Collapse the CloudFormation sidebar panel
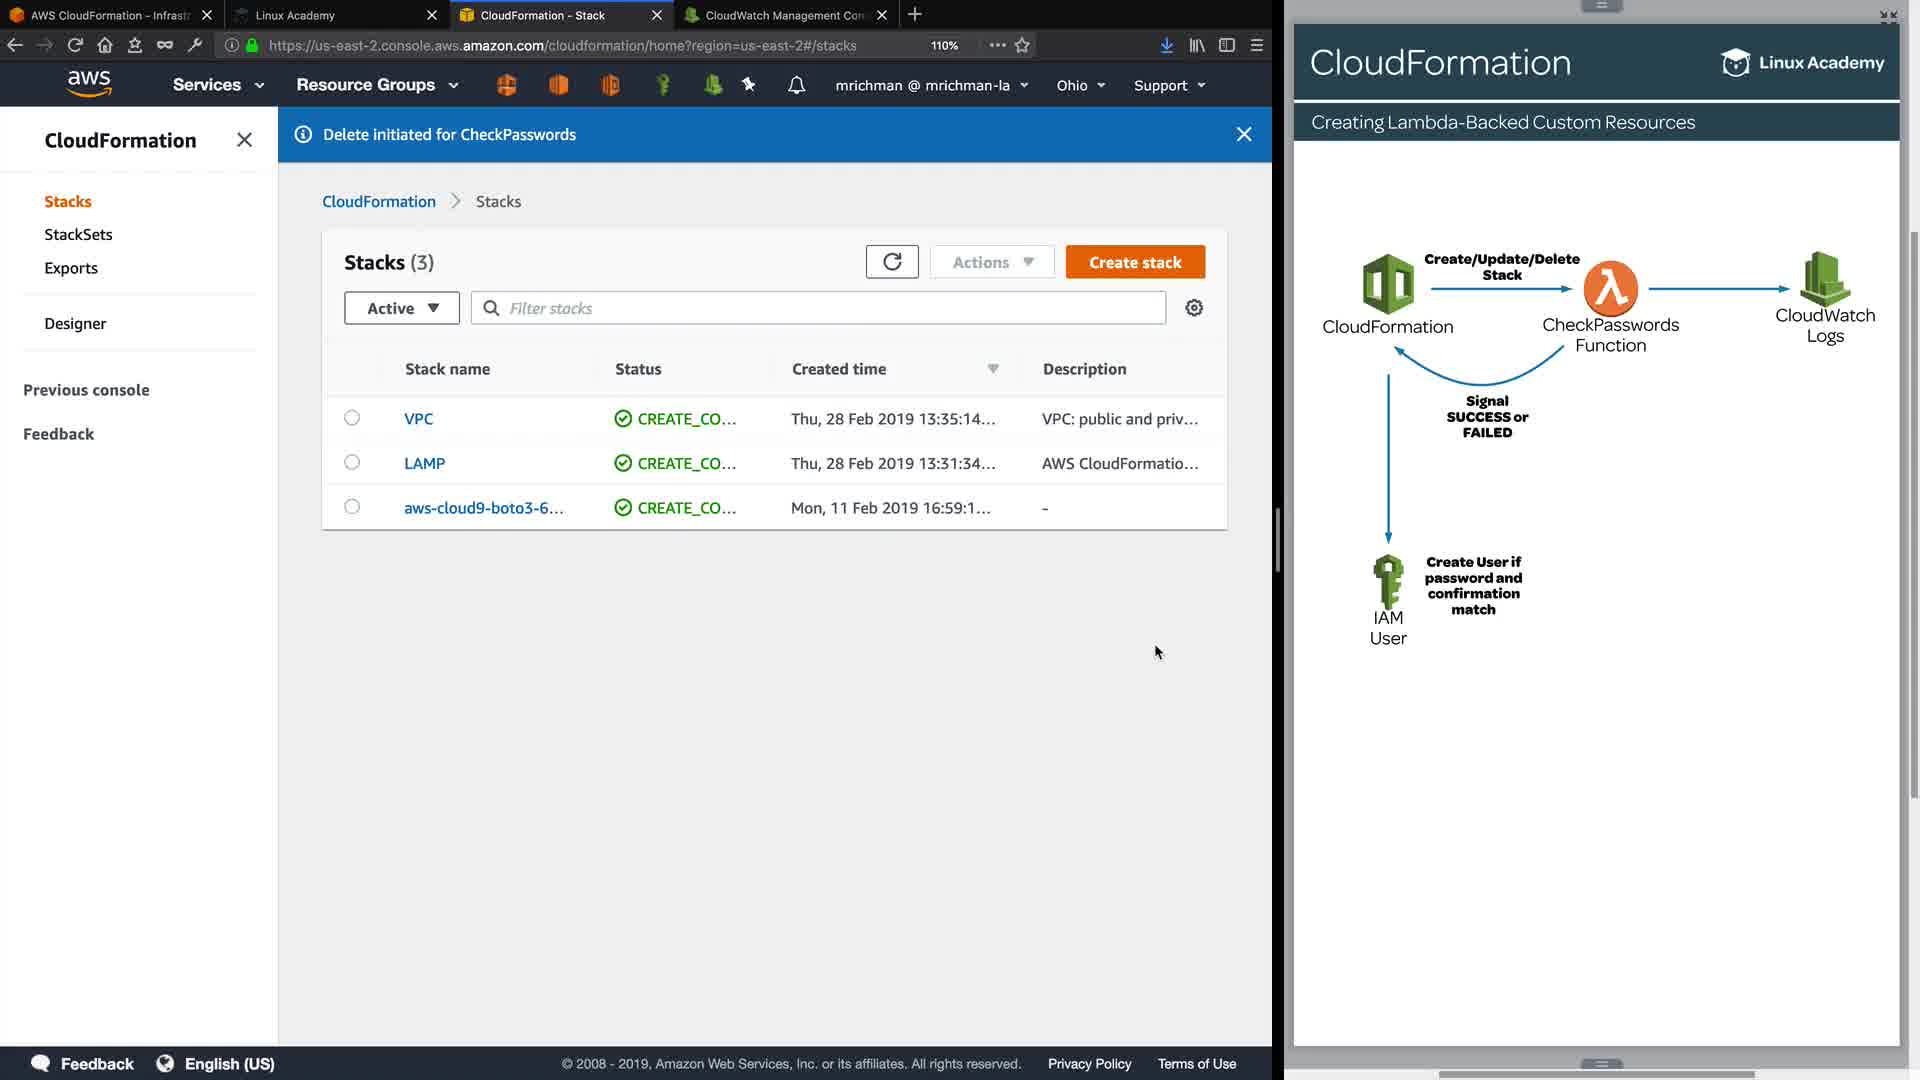Screen dimensions: 1920x1080 [x=244, y=140]
